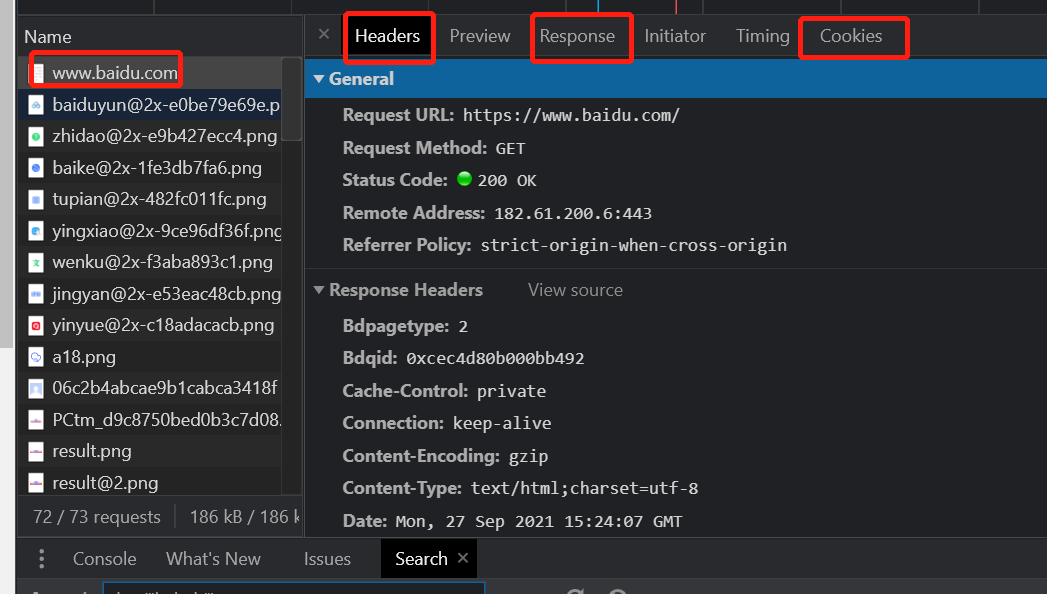Select jingyan@2x-e53eac48cb.png request name

167,294
